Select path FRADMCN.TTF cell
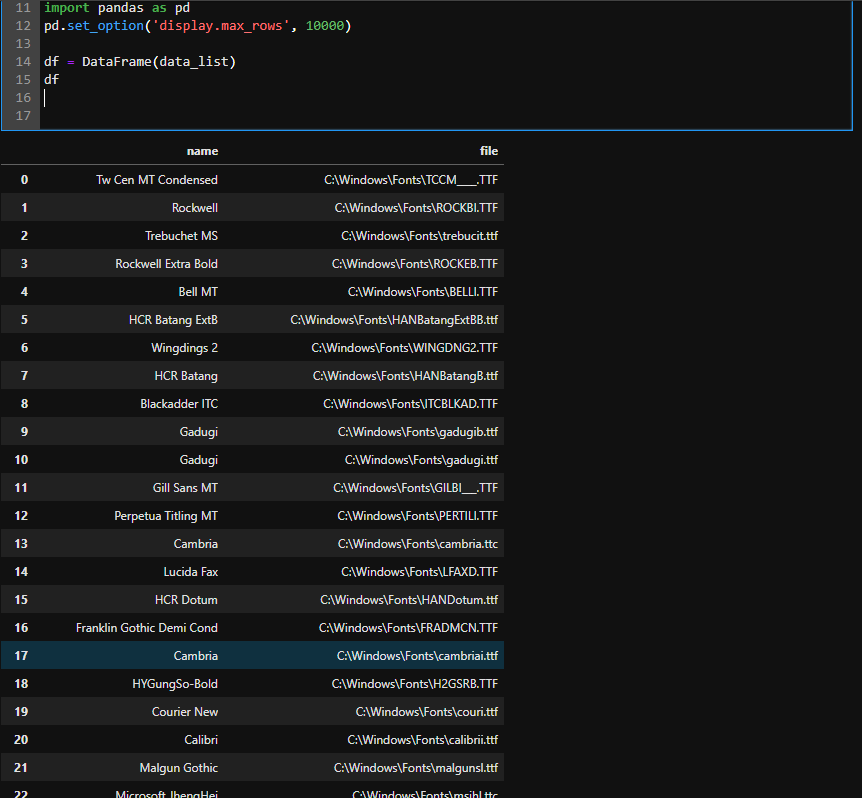862x798 pixels. pos(408,628)
